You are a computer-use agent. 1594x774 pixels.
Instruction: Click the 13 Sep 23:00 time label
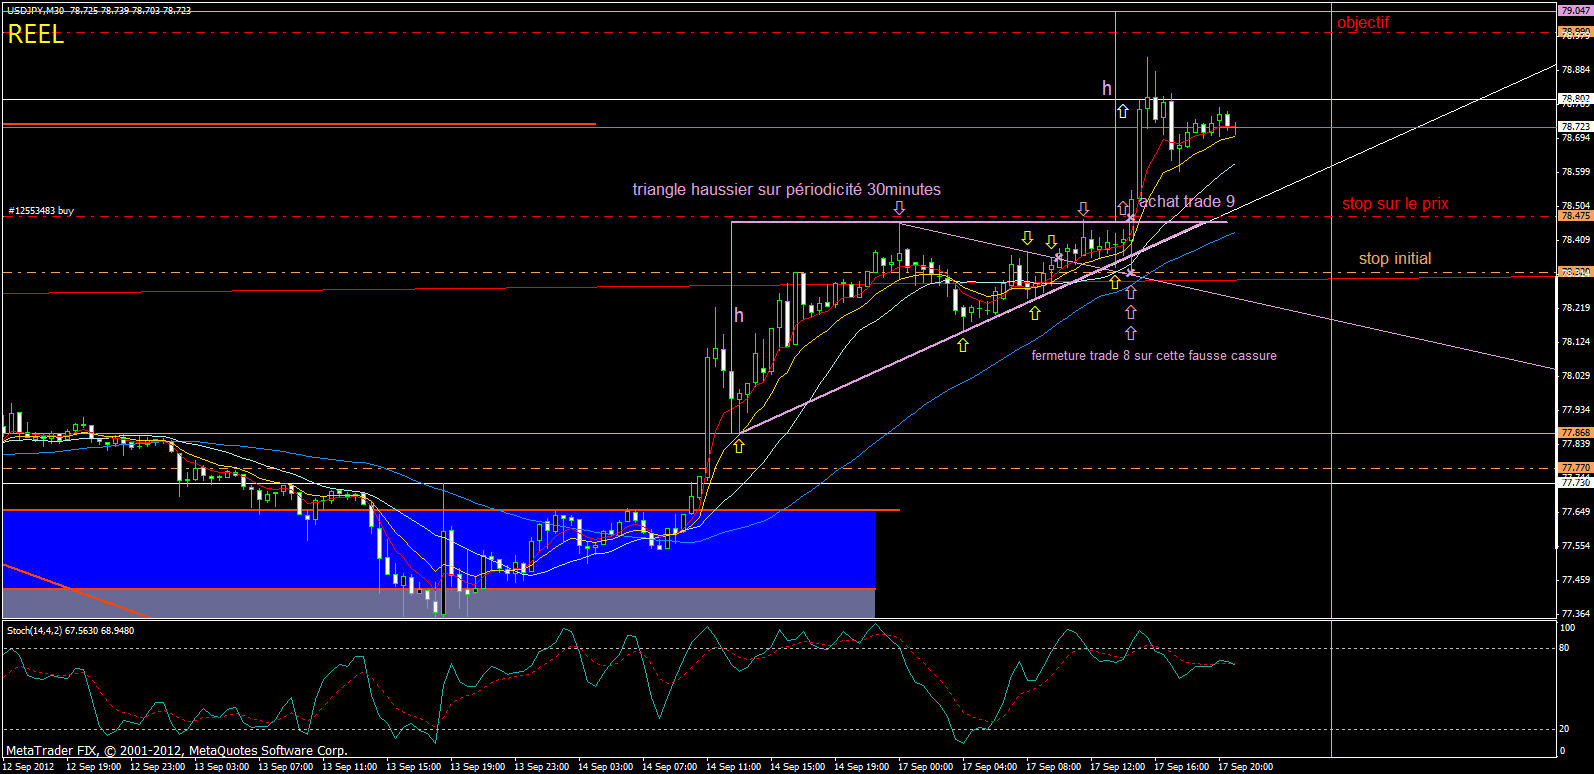coord(541,767)
